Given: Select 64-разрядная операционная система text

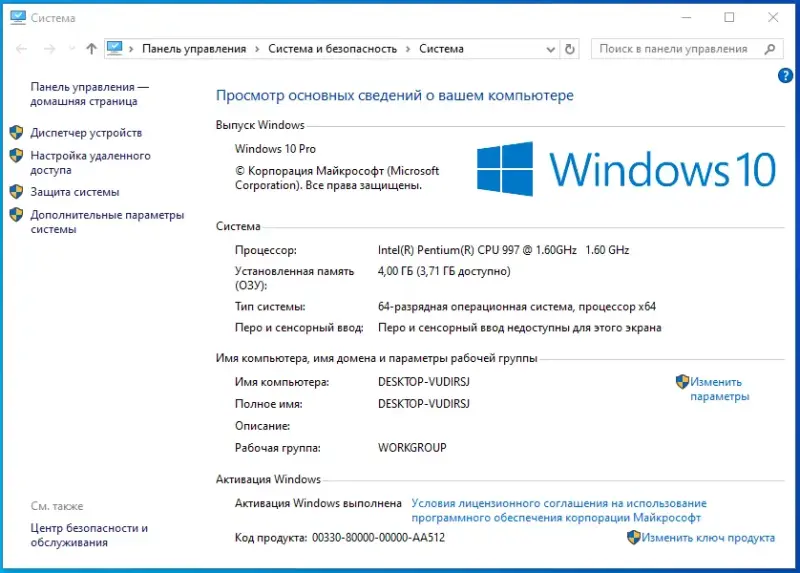Looking at the screenshot, I should pos(517,307).
